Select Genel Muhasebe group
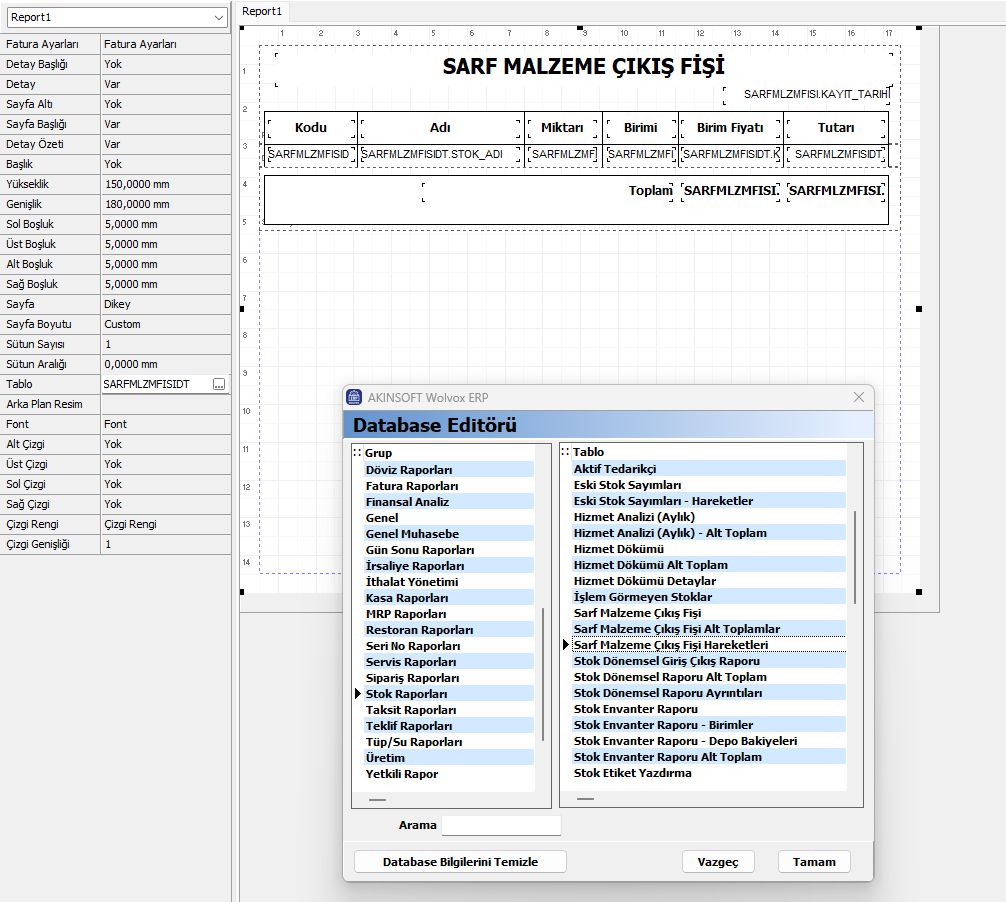This screenshot has height=902, width=1006. tap(449, 534)
